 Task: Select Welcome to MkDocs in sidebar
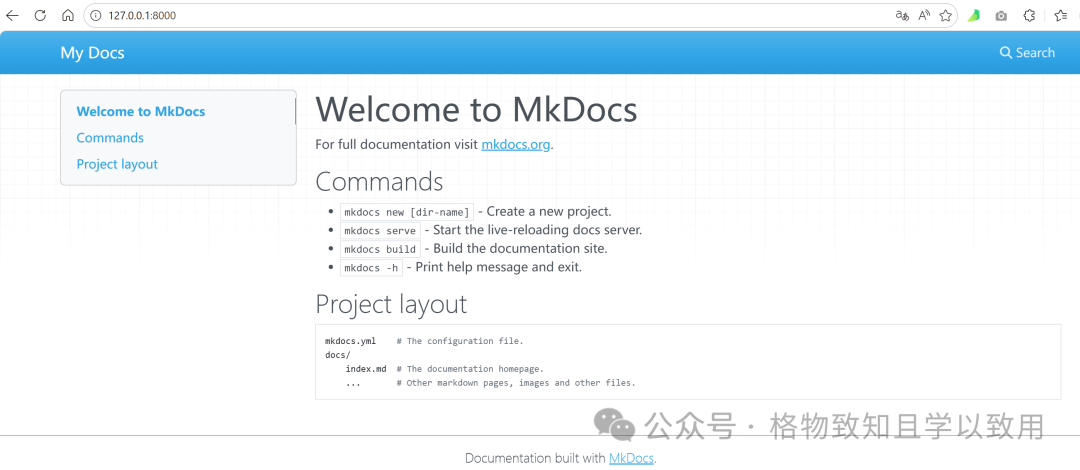tap(141, 112)
